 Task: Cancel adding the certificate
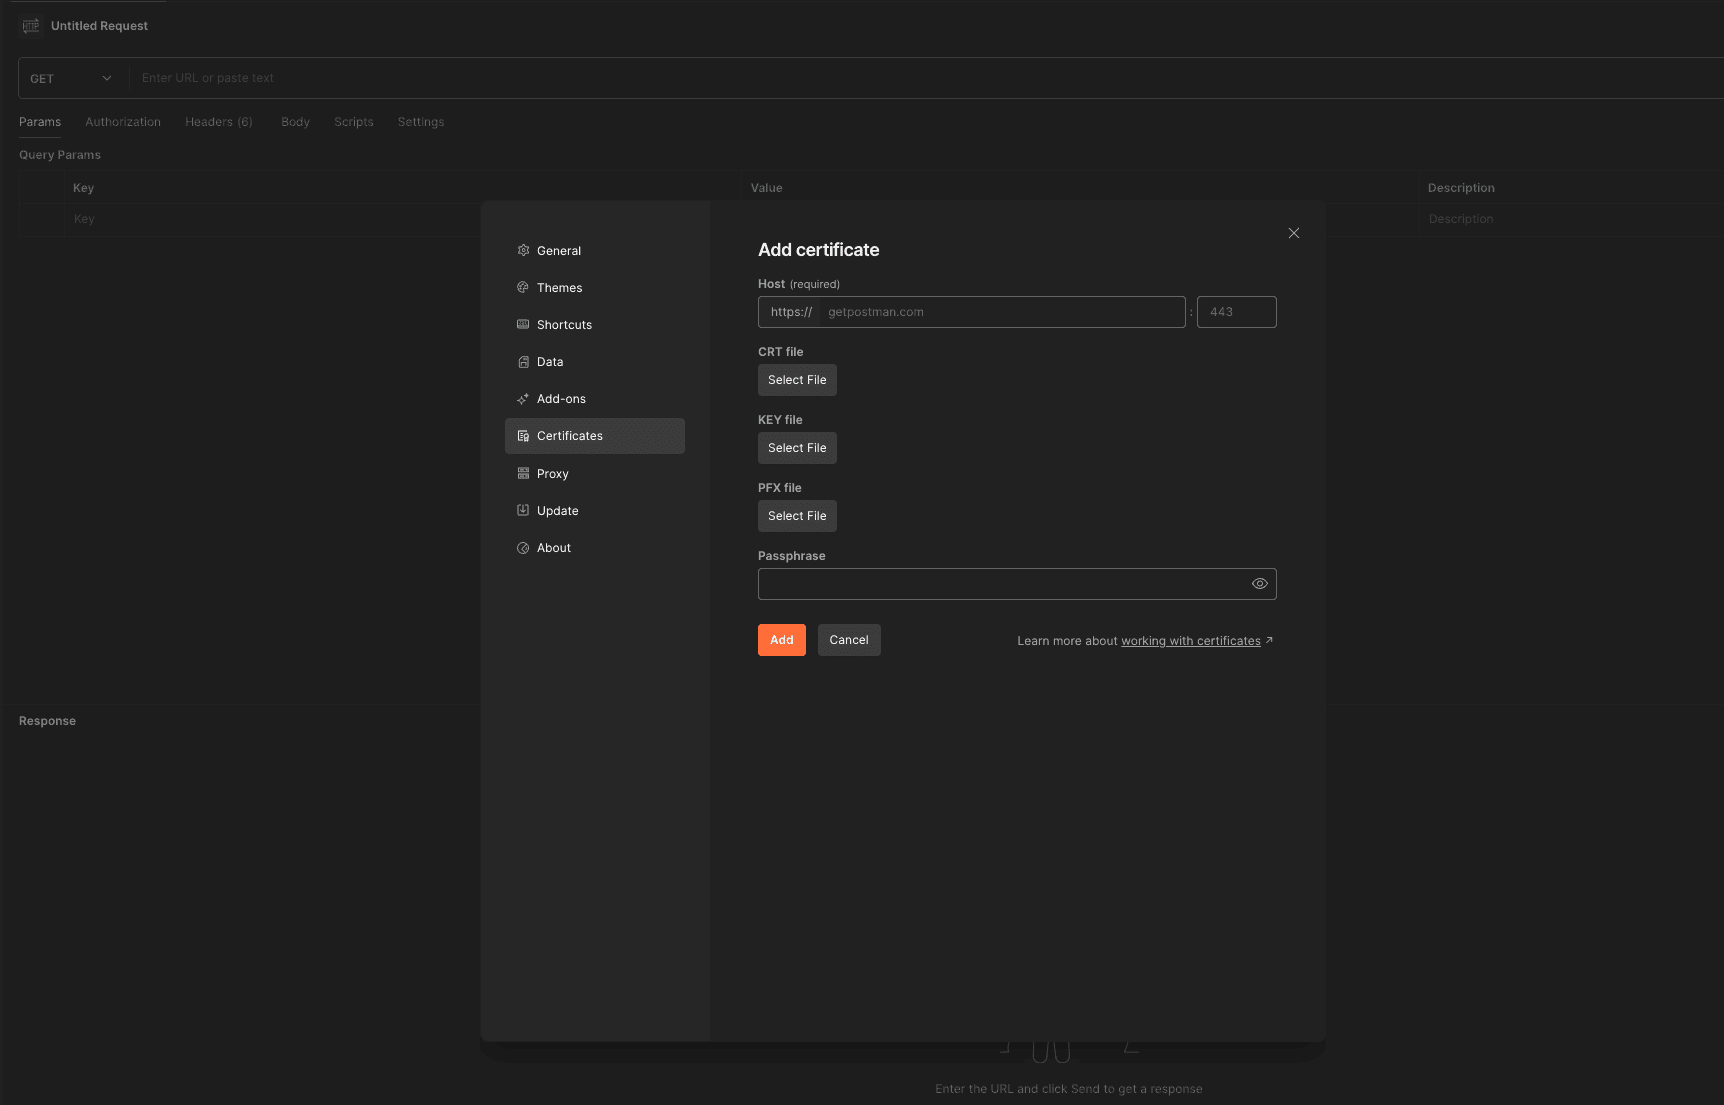(x=848, y=640)
